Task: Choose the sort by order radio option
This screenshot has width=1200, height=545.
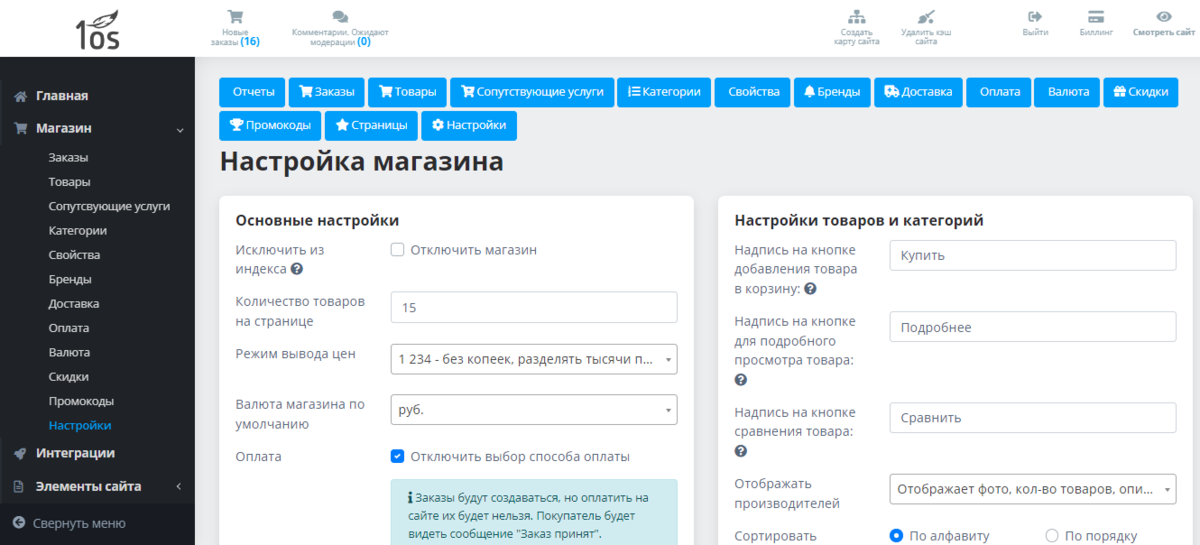Action: point(1051,536)
